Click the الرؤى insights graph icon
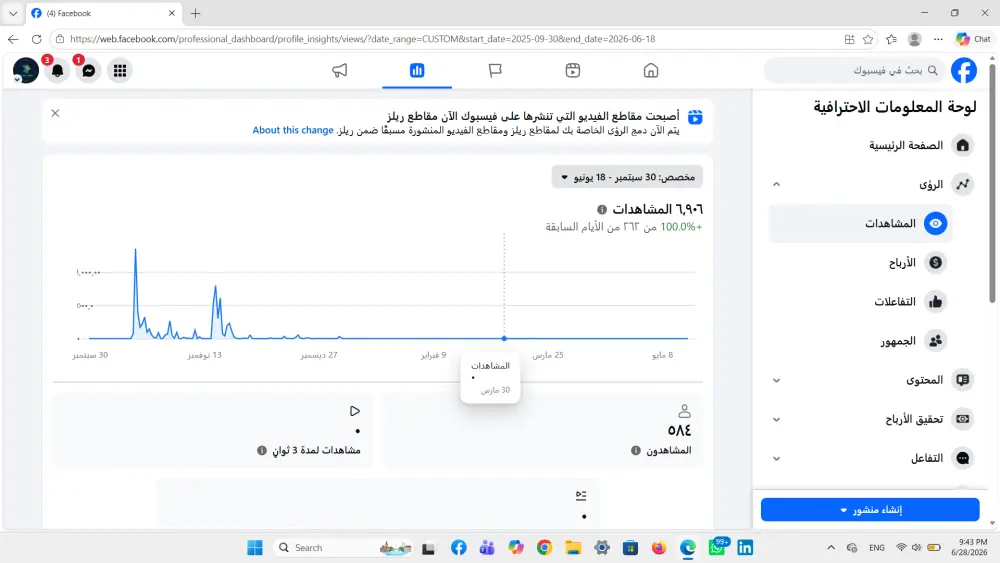1000x563 pixels. coord(962,184)
